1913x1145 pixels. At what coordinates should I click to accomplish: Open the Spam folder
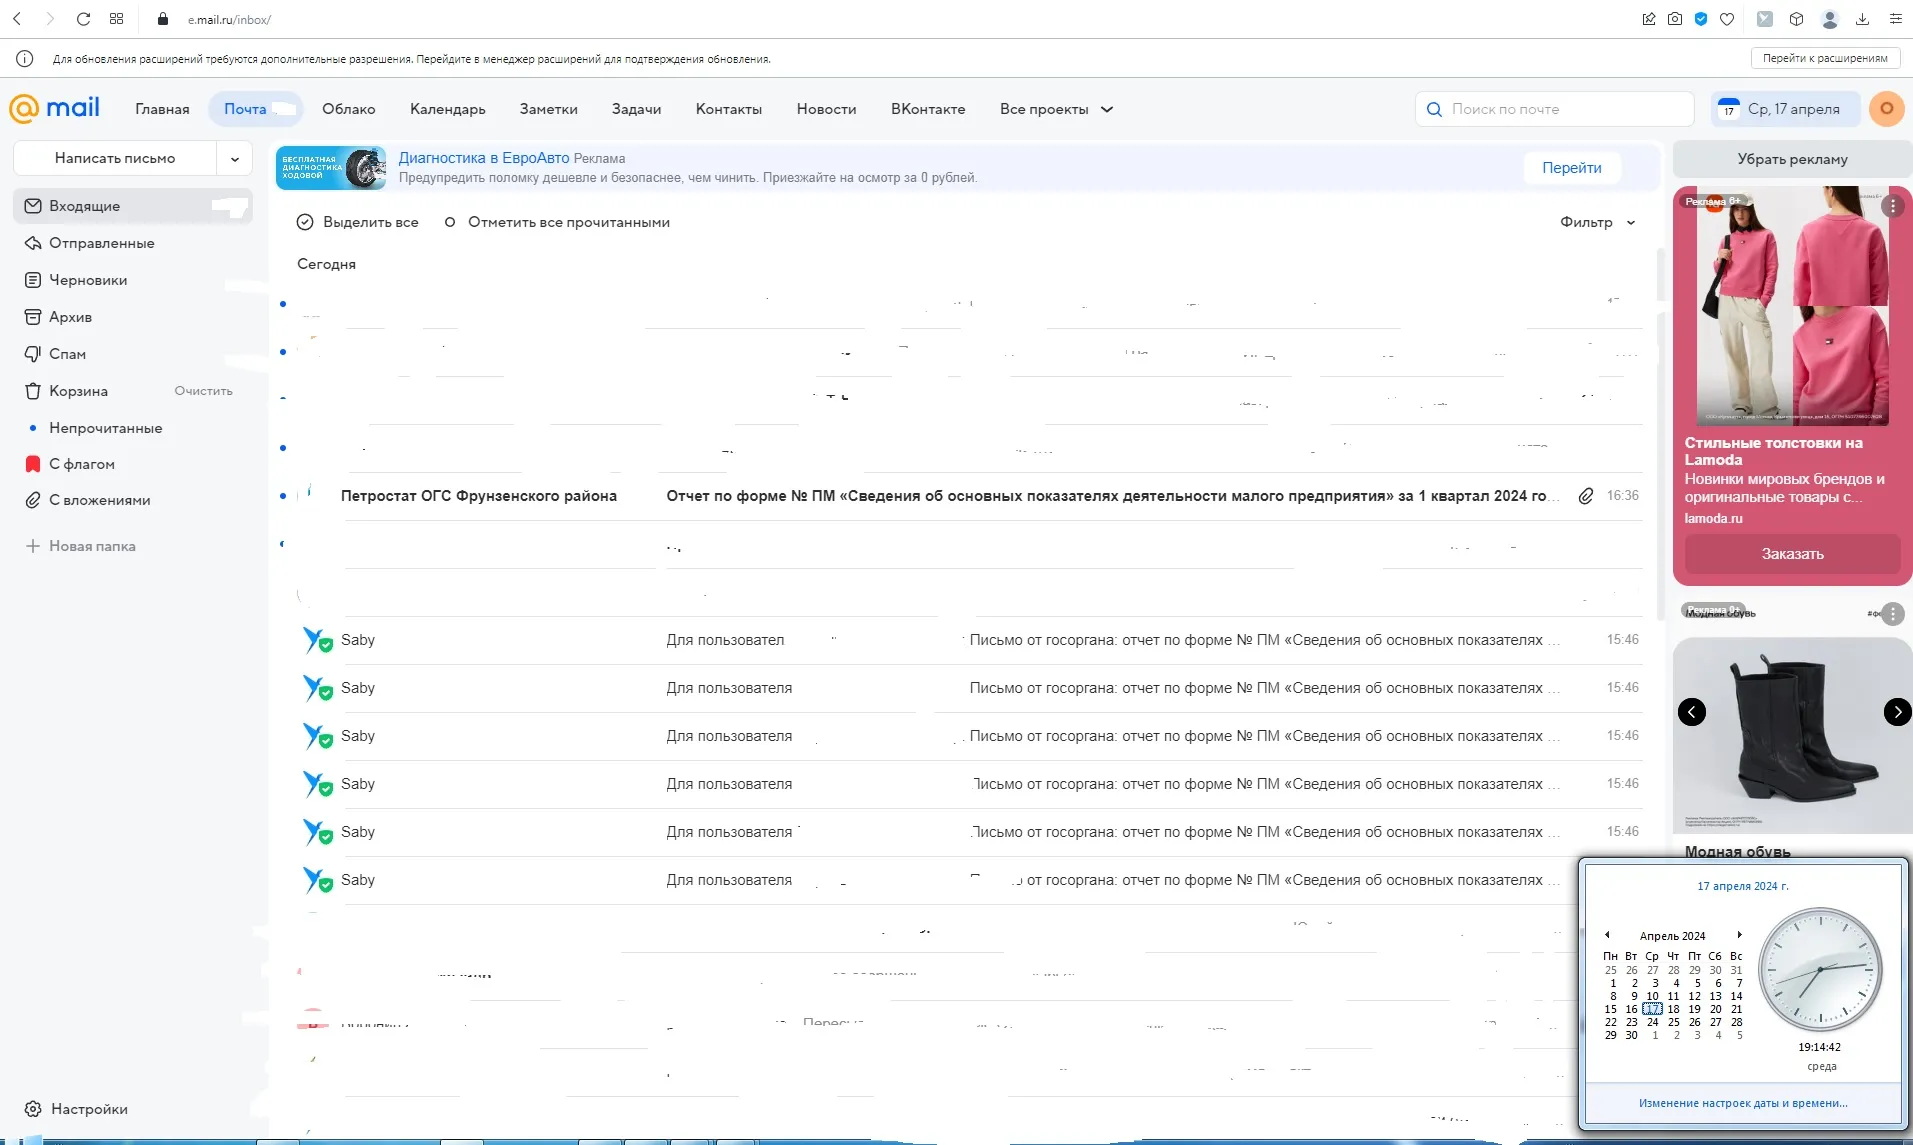pos(67,354)
